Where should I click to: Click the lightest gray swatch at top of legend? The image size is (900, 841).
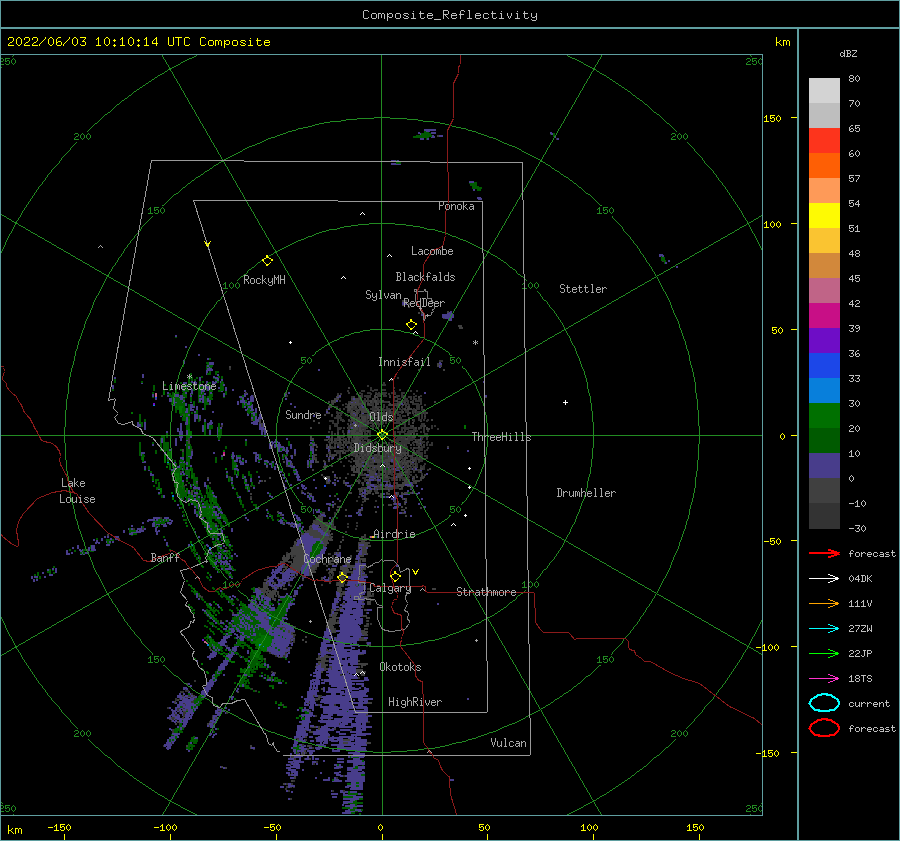point(824,91)
